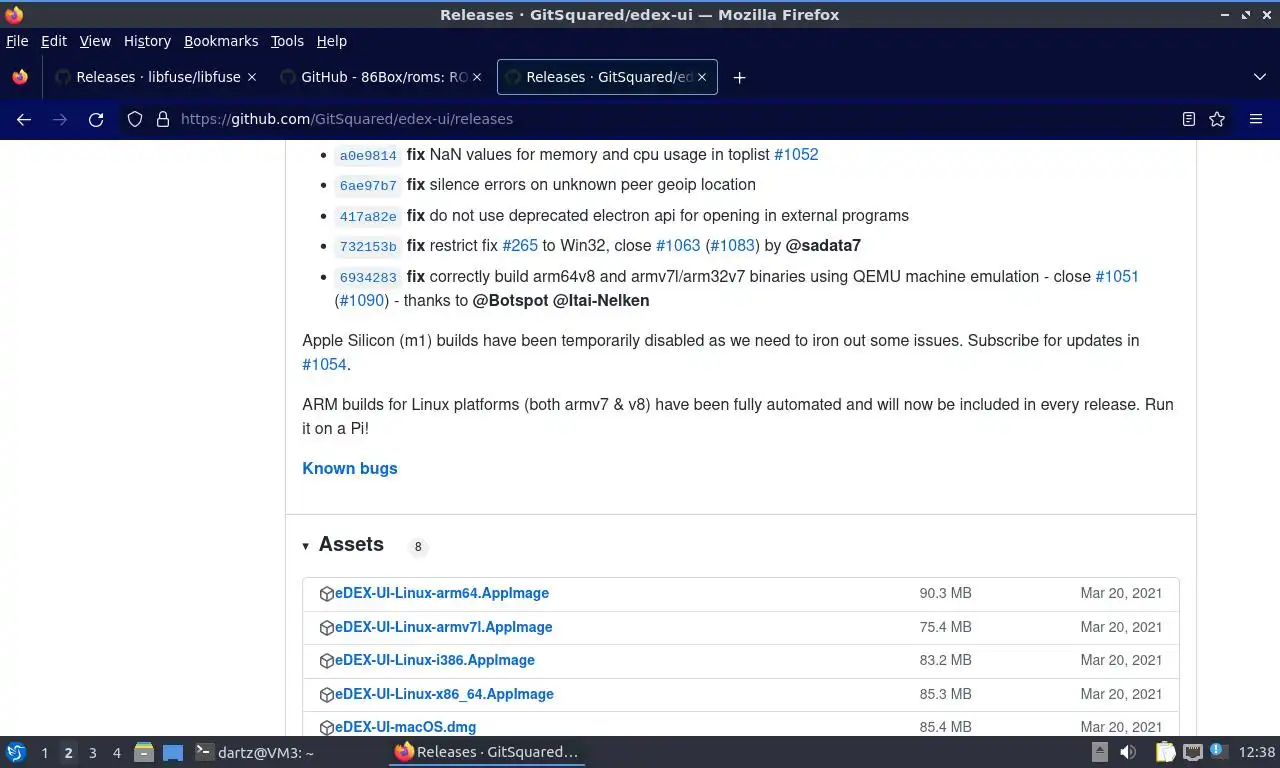This screenshot has height=768, width=1280.
Task: Open the clipboard manager tray icon
Action: pos(1165,753)
